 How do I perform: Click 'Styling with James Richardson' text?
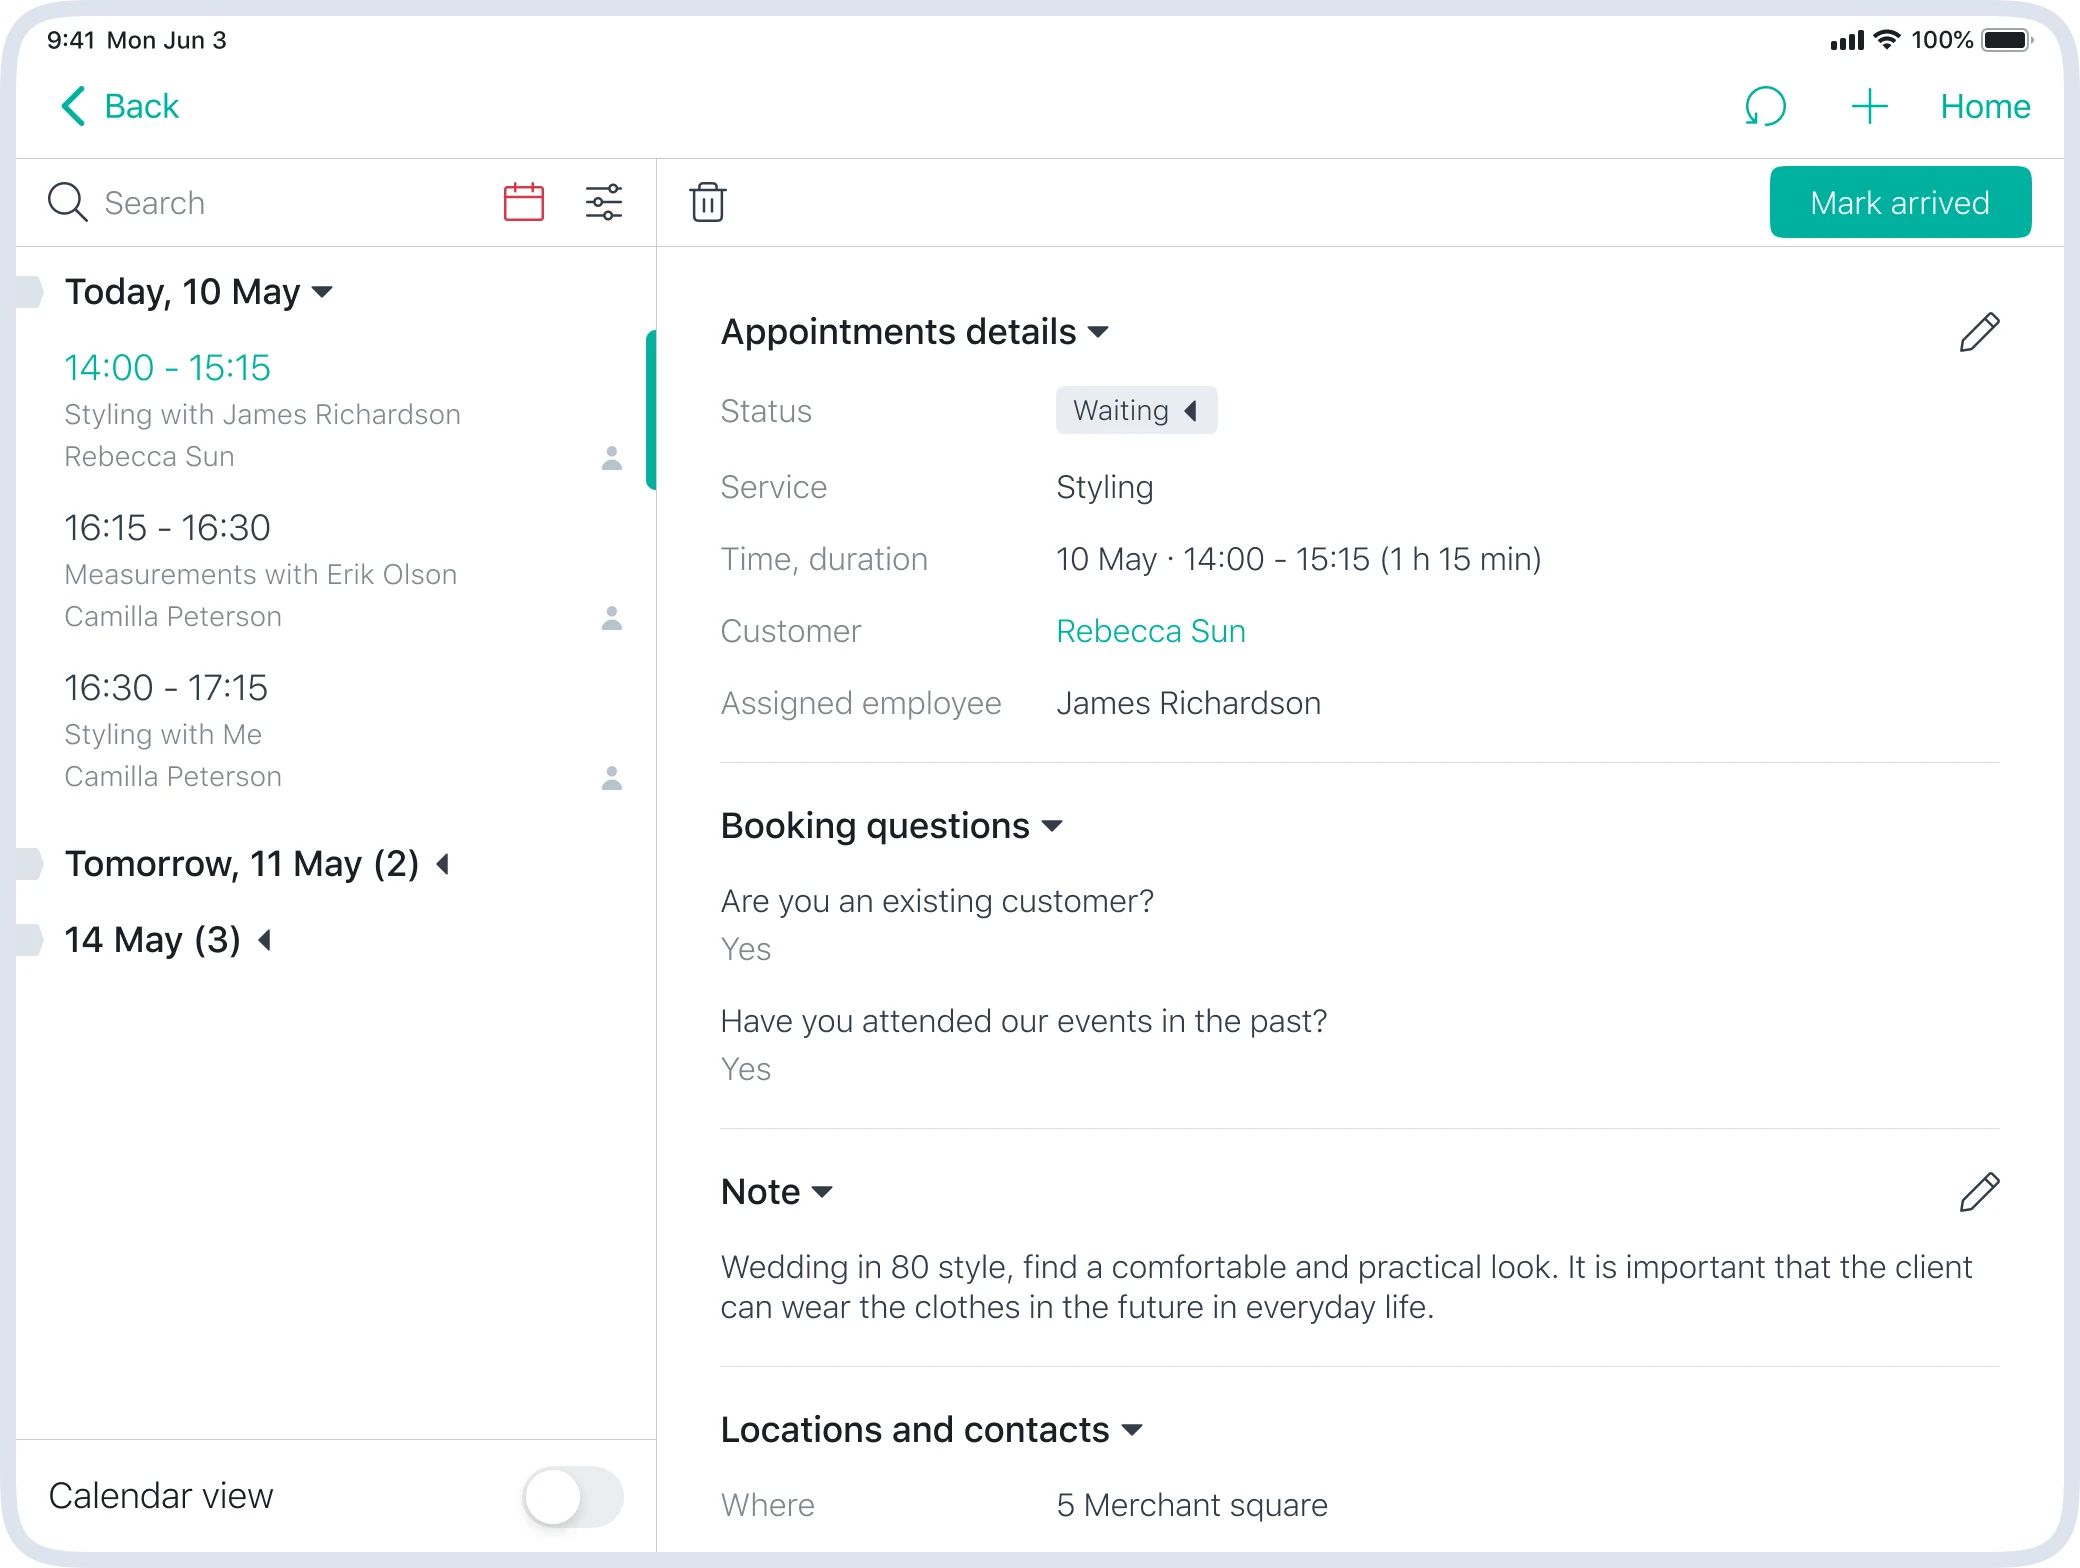(x=262, y=414)
